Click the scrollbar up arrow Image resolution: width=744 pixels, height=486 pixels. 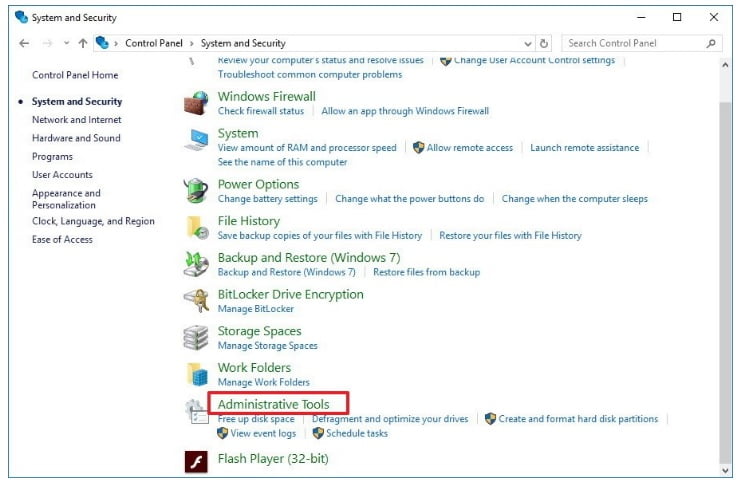pos(725,65)
